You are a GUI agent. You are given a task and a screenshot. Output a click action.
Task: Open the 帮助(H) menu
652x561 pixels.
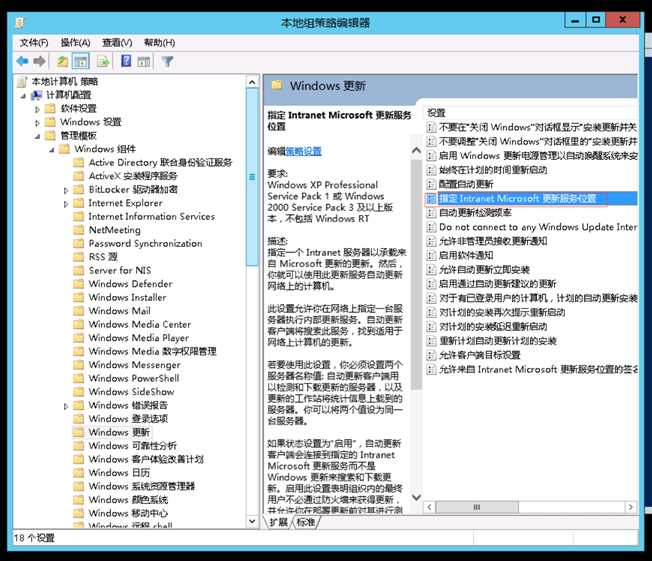pos(159,42)
